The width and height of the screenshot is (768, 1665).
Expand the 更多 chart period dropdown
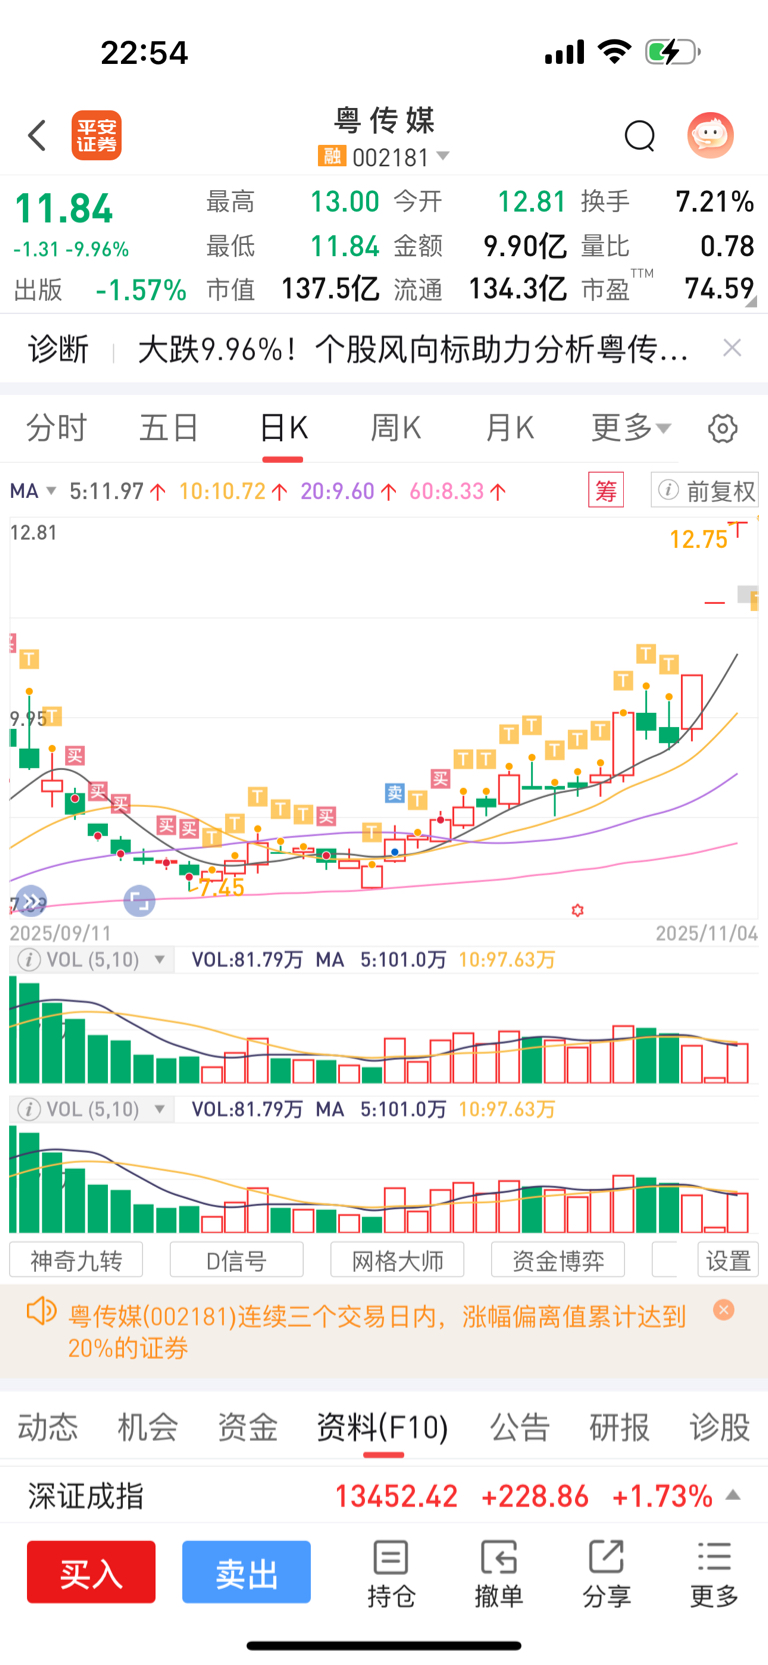pos(631,428)
